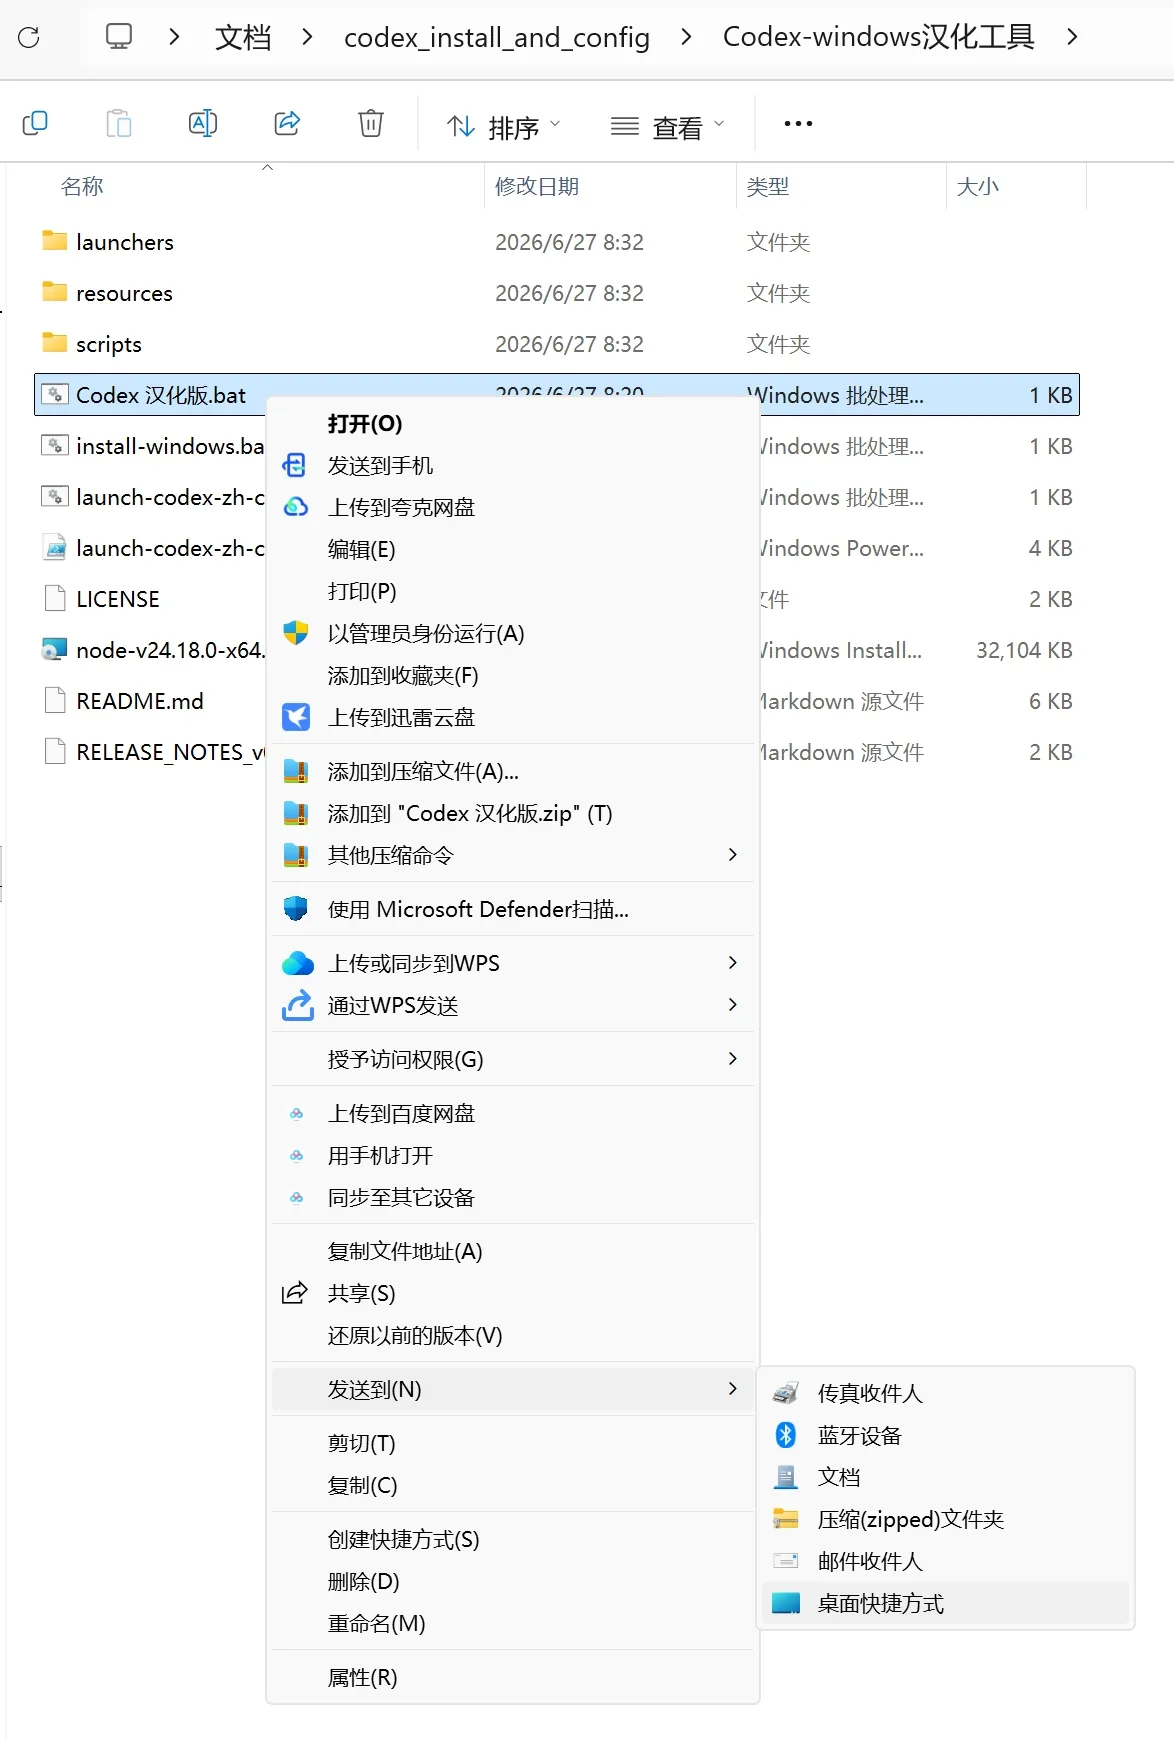Select the scripts folder row
This screenshot has width=1174, height=1741.
[x=557, y=344]
